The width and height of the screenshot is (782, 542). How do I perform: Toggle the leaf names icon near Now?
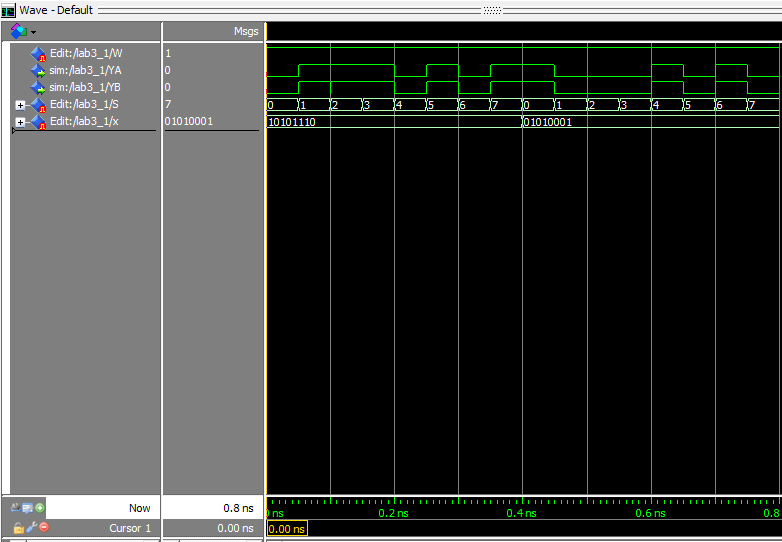(x=16, y=508)
